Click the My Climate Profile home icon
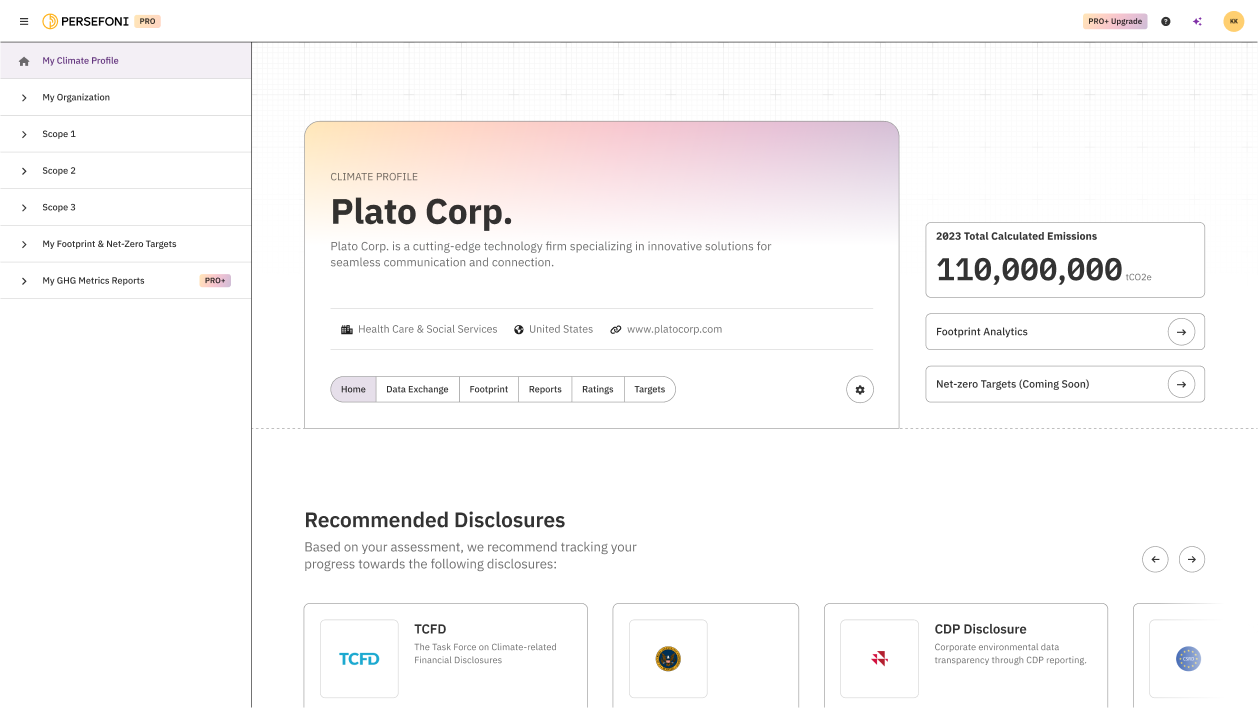Image resolution: width=1258 pixels, height=708 pixels. click(x=22, y=60)
